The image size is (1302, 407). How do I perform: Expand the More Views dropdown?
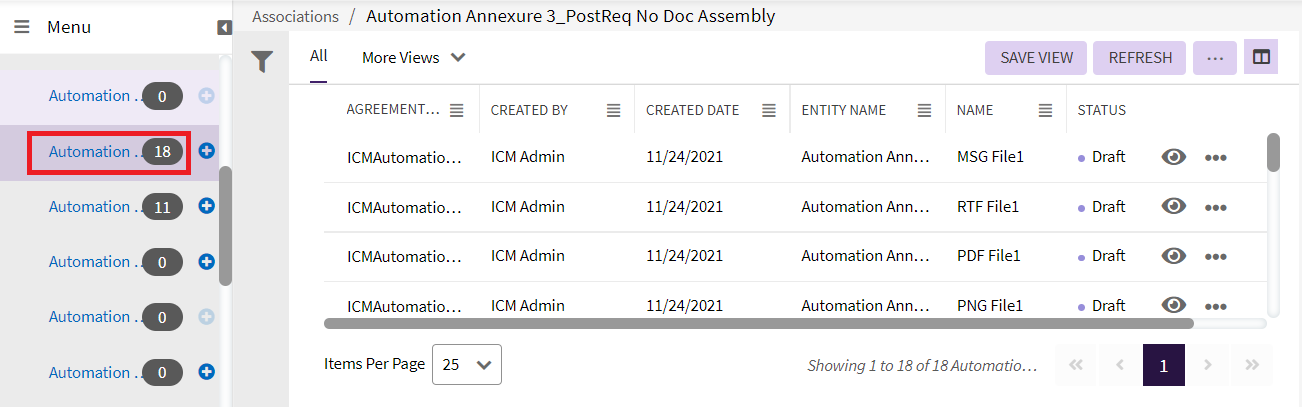[x=414, y=58]
